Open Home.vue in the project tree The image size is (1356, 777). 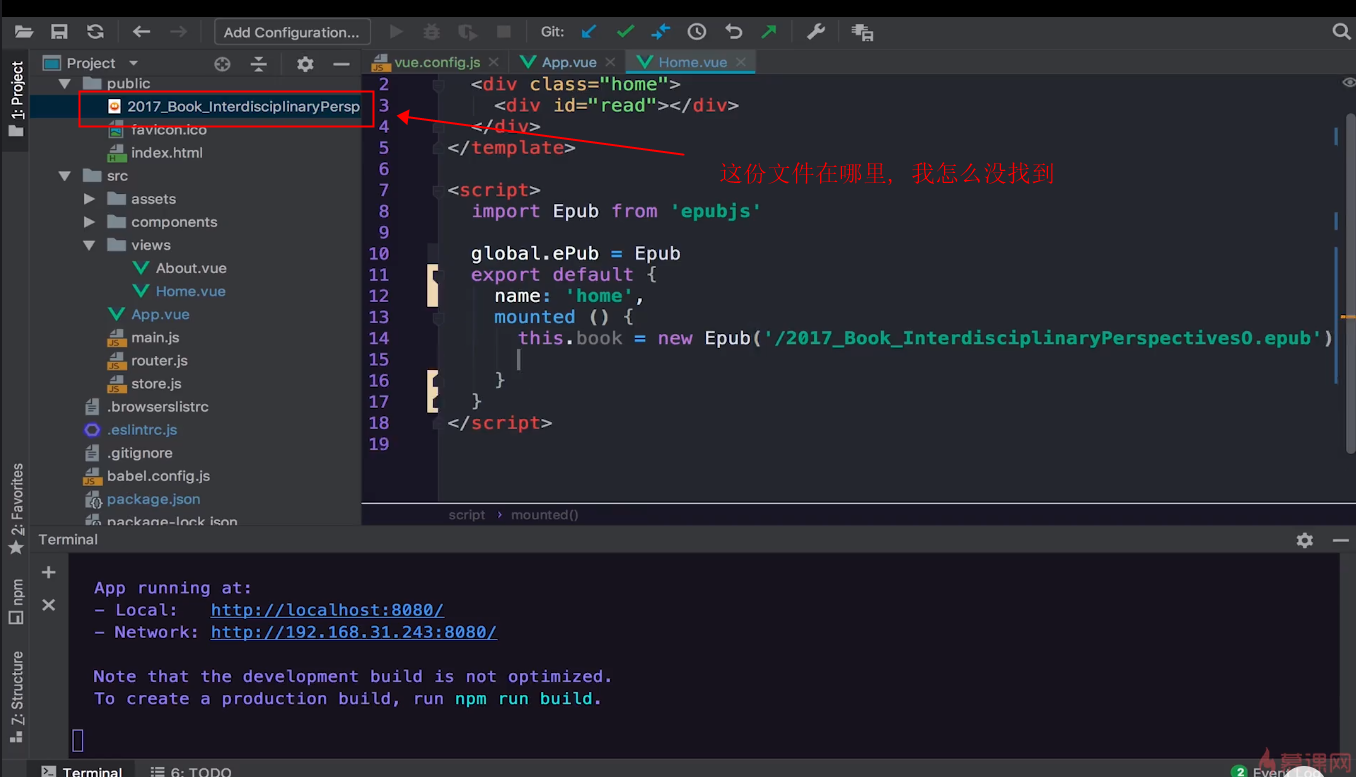(190, 291)
